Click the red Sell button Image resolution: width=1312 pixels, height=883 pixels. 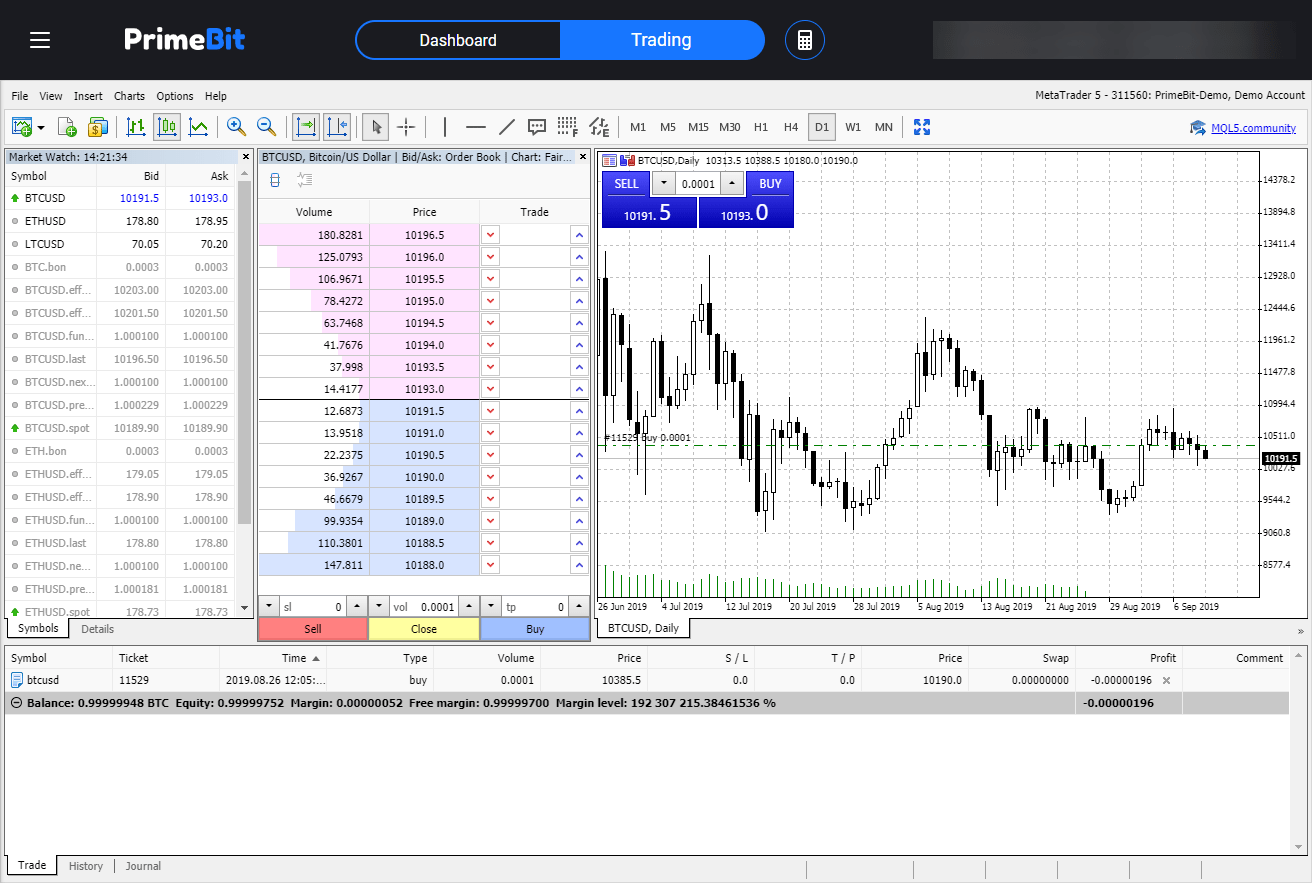pyautogui.click(x=313, y=629)
